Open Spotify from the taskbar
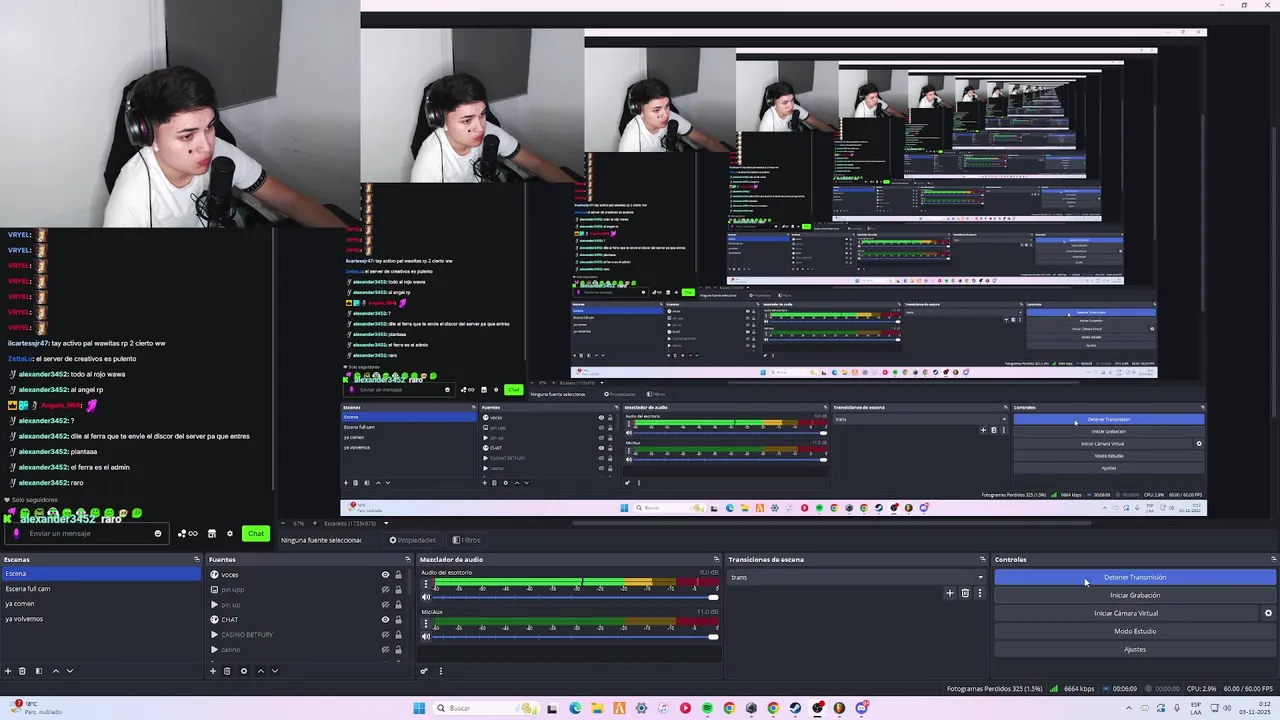 tap(707, 708)
